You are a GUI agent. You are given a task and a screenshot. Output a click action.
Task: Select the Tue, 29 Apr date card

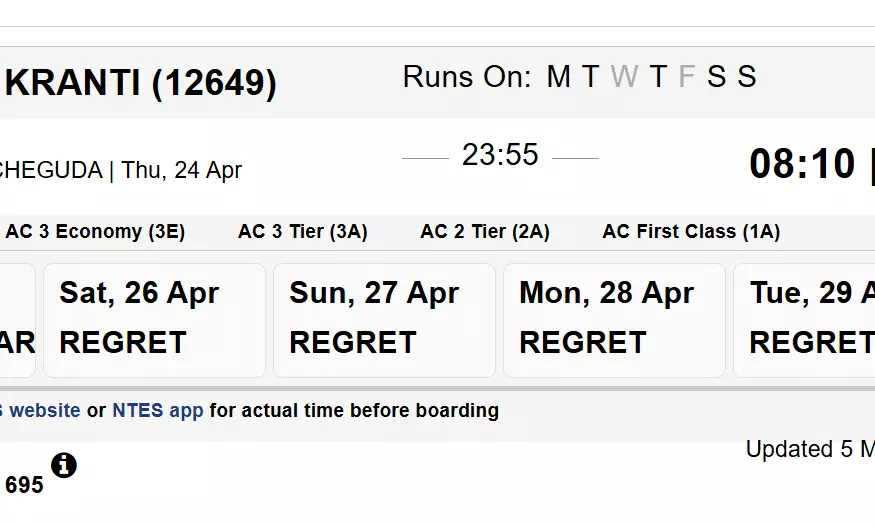coord(805,320)
